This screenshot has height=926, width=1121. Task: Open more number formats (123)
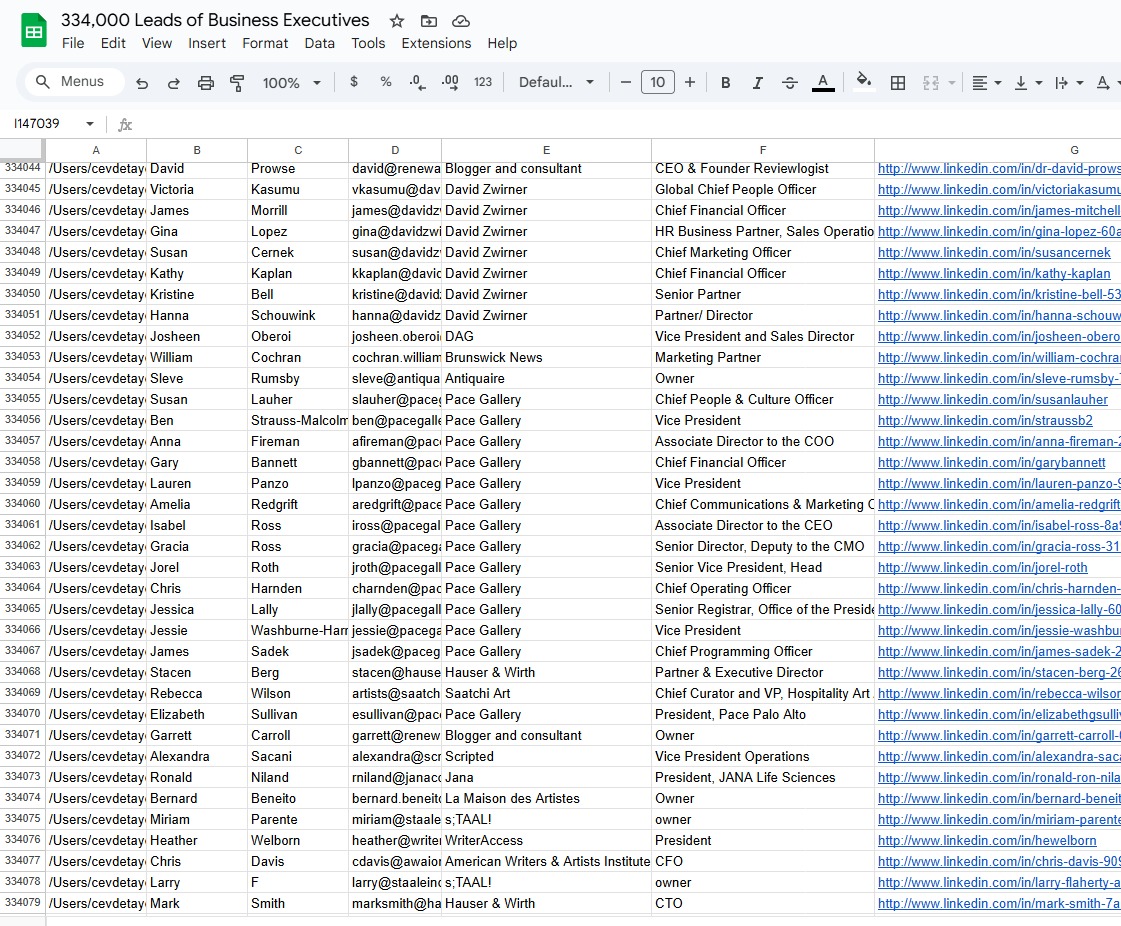click(483, 82)
